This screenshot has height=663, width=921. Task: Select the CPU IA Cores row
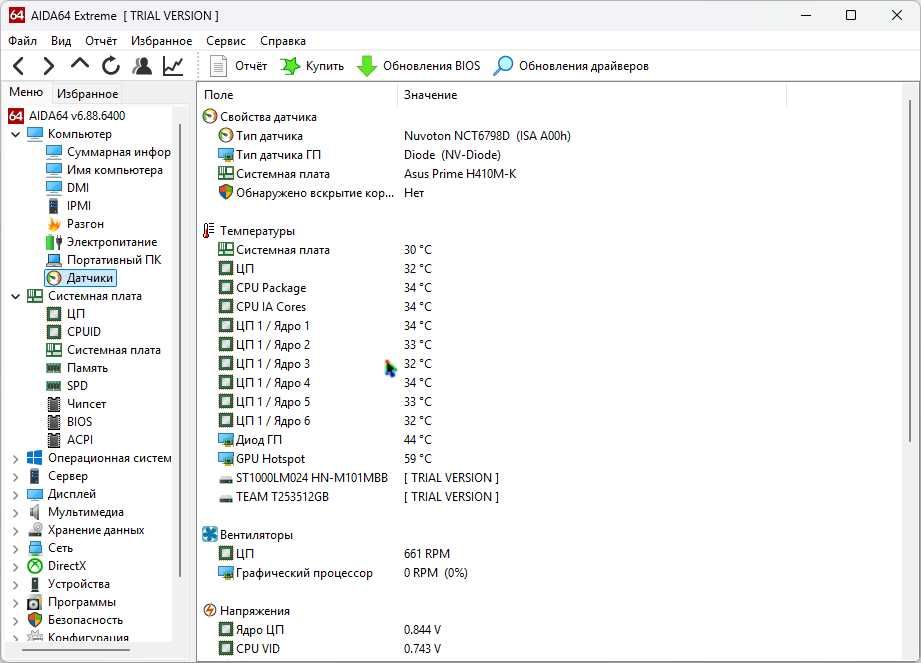coord(324,307)
